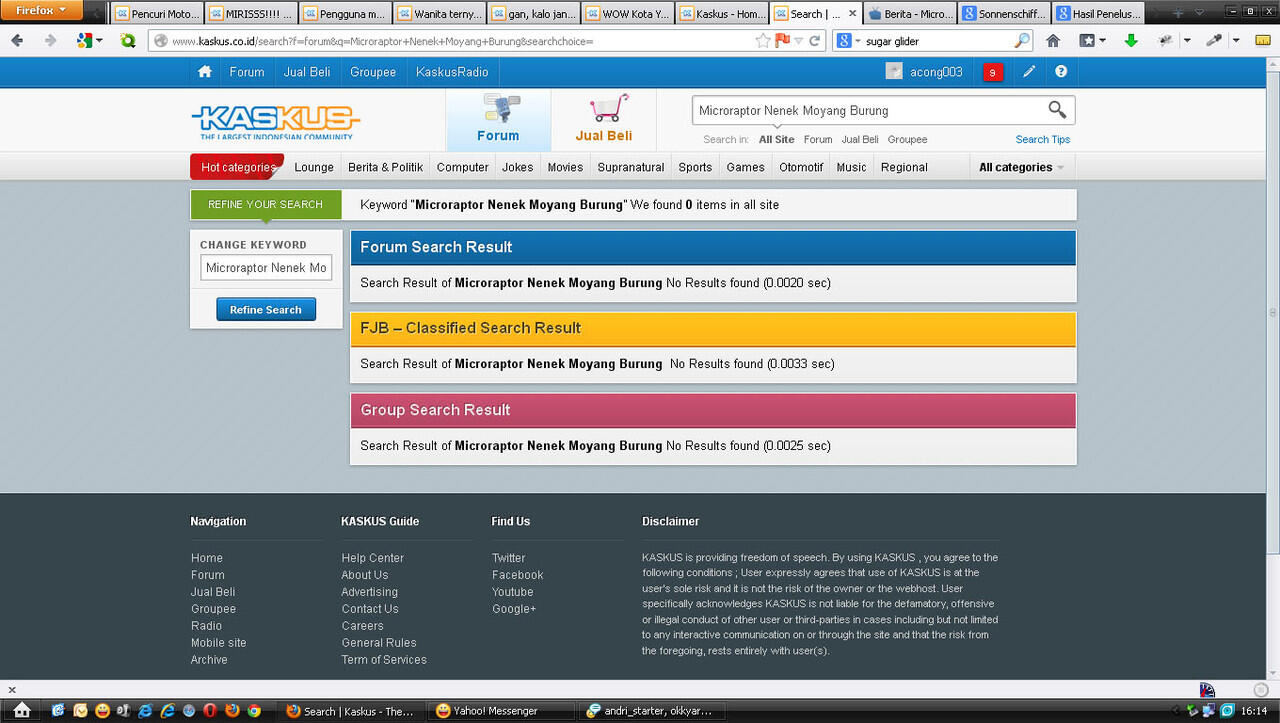This screenshot has width=1280, height=723.
Task: Open General Rules footer link
Action: [379, 643]
